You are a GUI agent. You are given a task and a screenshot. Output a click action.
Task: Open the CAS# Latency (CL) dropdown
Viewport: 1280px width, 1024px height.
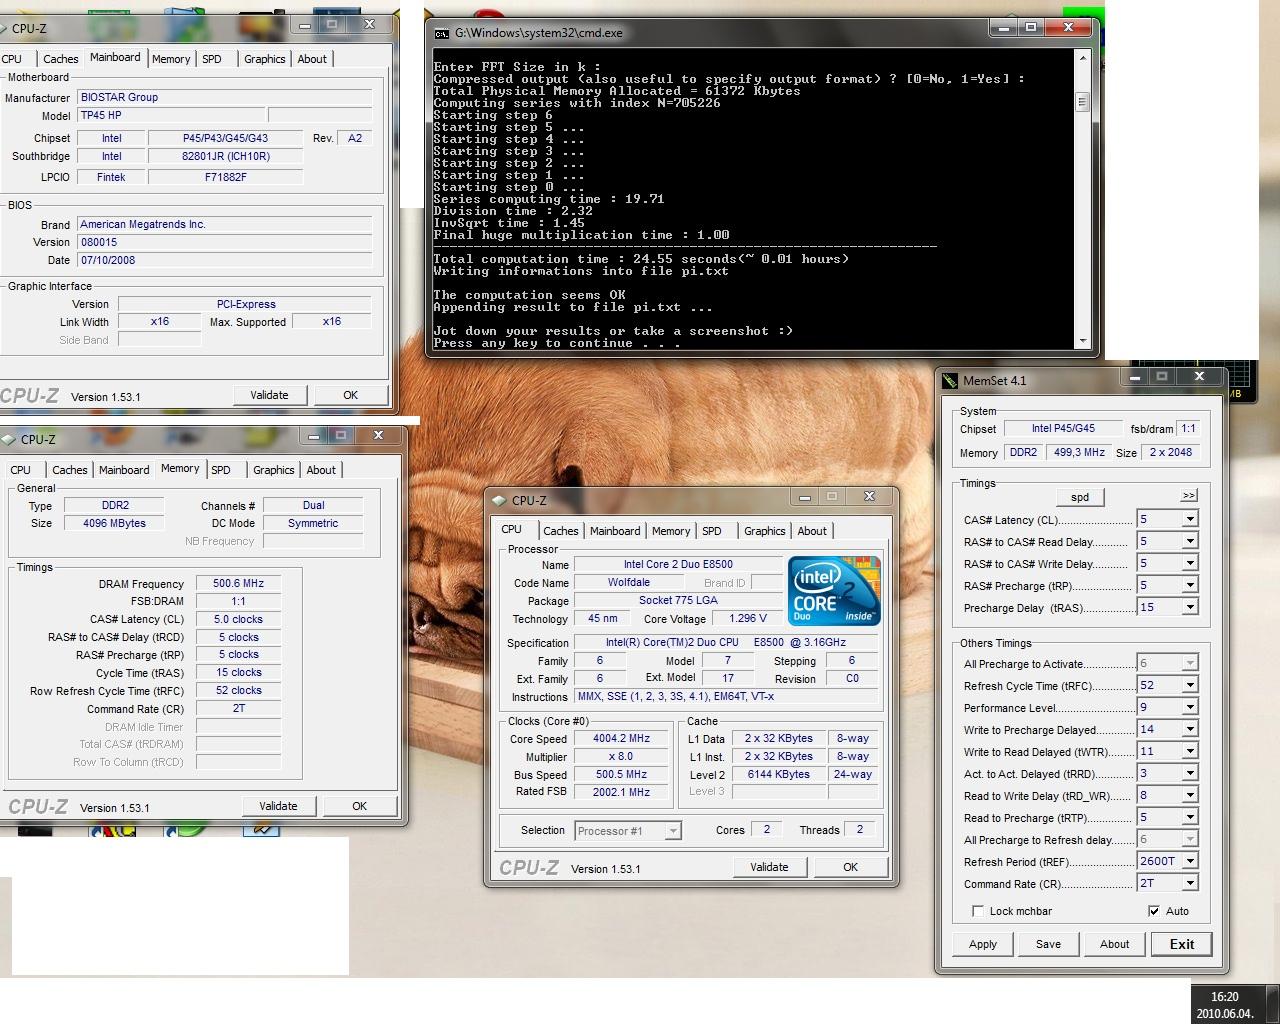tap(1190, 520)
